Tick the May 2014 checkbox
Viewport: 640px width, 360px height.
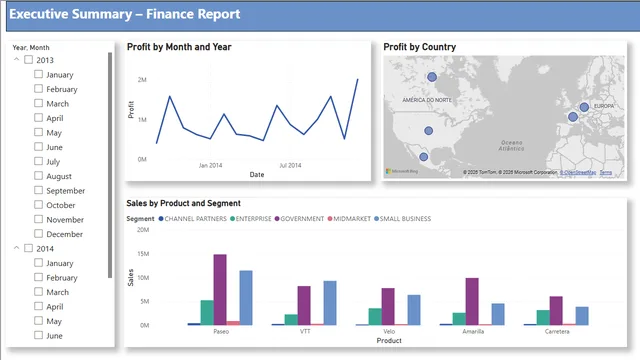pos(38,320)
